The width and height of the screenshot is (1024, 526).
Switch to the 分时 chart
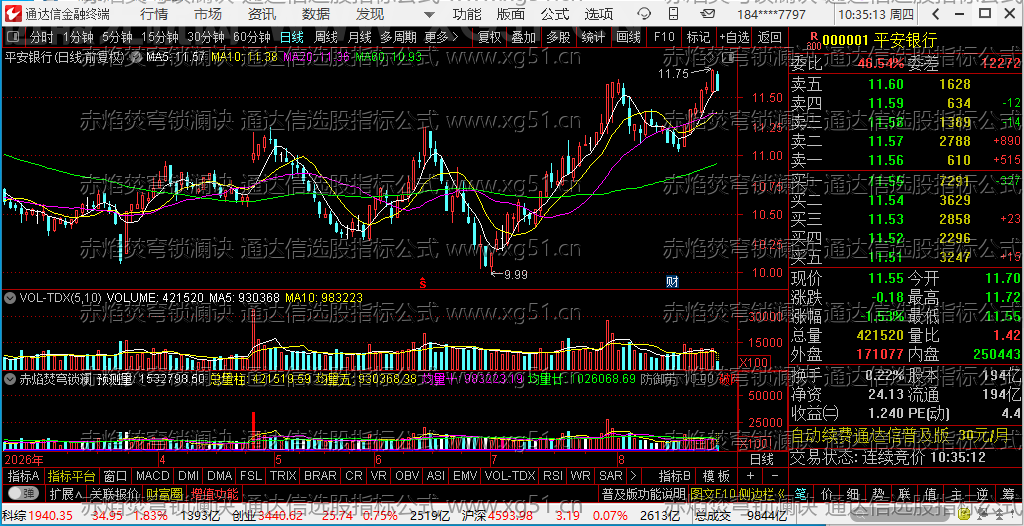tap(42, 37)
